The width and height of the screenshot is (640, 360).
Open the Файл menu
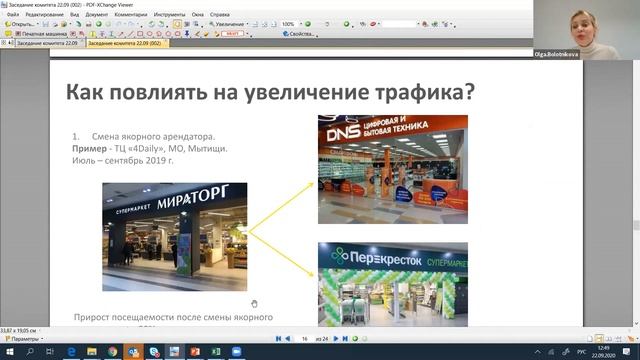tap(13, 14)
